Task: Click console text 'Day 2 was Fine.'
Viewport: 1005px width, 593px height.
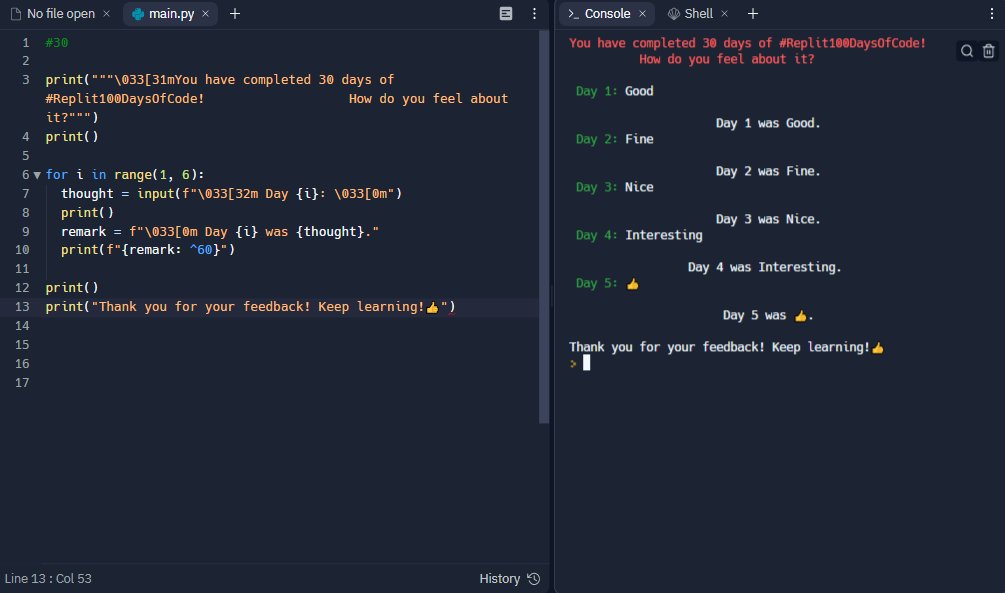Action: pos(768,171)
